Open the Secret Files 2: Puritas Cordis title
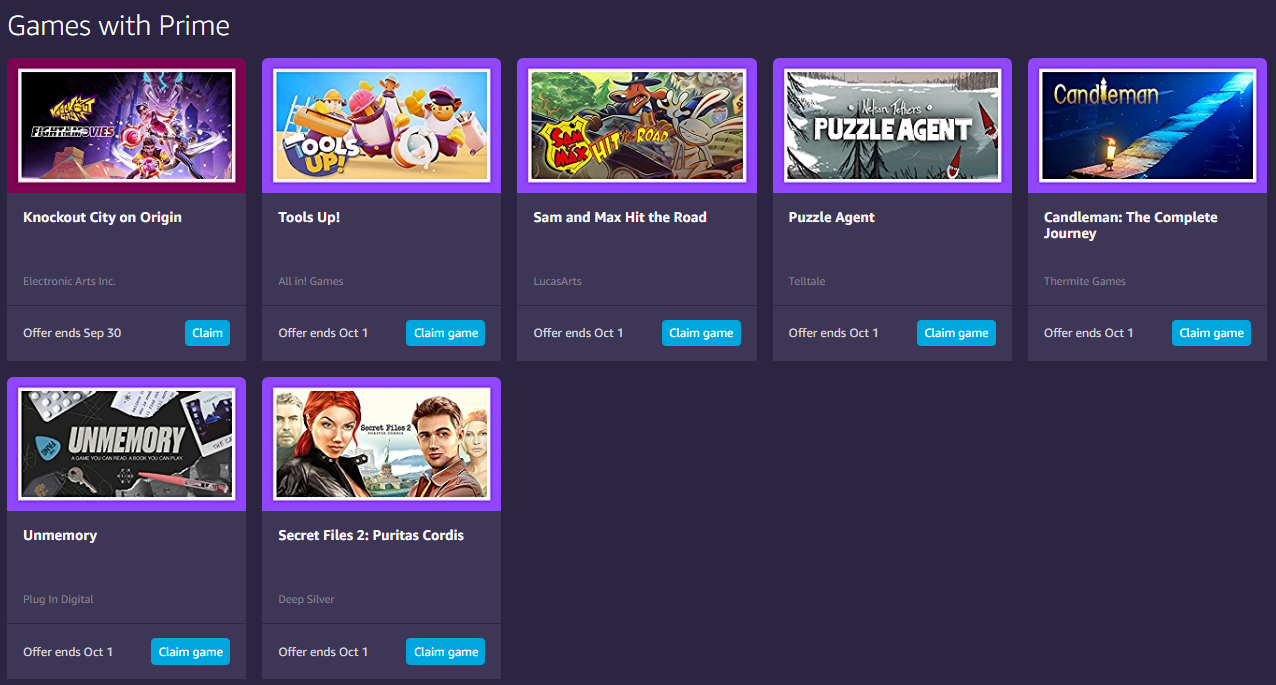1276x685 pixels. coord(371,535)
